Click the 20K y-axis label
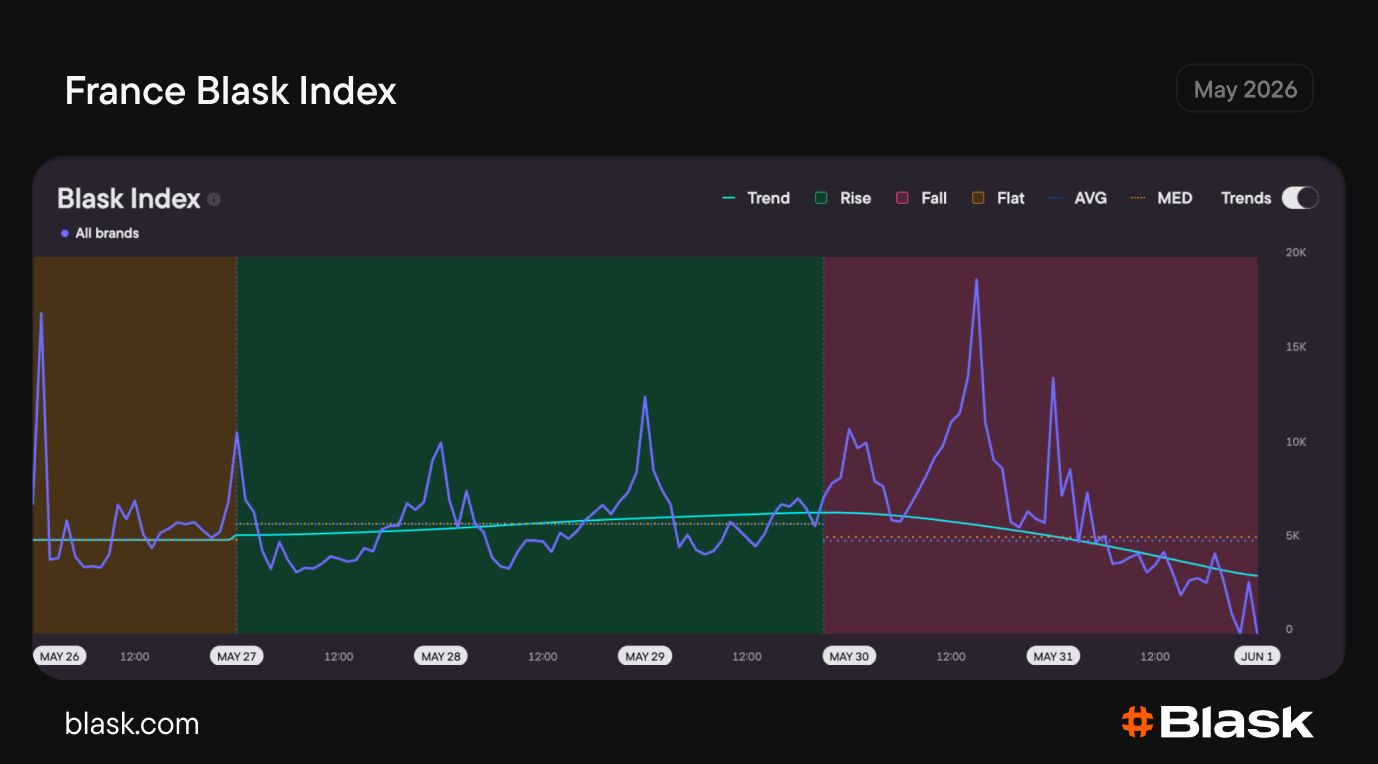Viewport: 1378px width, 764px height. pos(1296,253)
